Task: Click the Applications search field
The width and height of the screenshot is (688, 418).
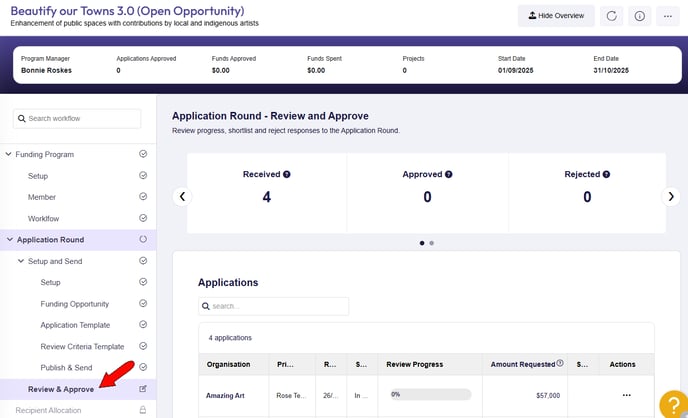Action: tap(274, 306)
